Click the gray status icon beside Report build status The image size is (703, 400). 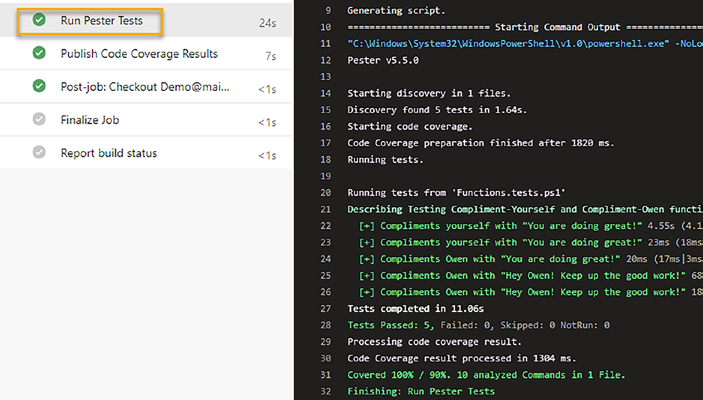point(39,153)
